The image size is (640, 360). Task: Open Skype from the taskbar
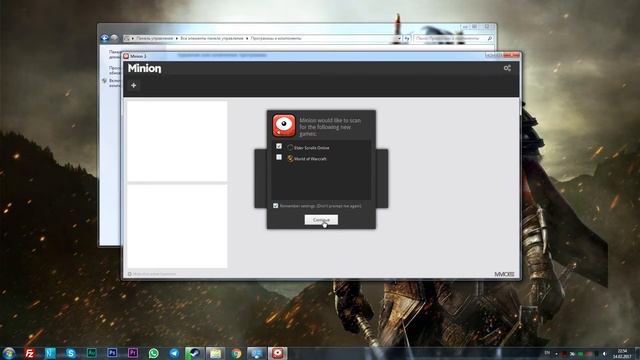click(x=71, y=353)
